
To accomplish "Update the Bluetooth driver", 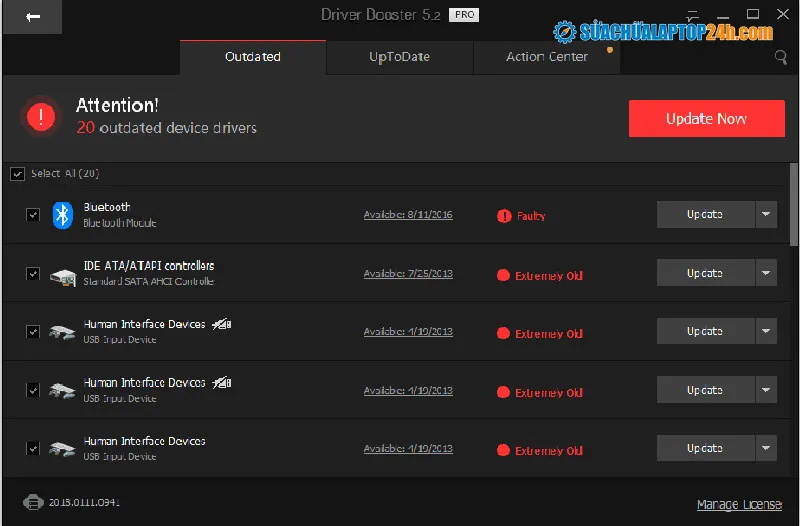I will pyautogui.click(x=705, y=214).
